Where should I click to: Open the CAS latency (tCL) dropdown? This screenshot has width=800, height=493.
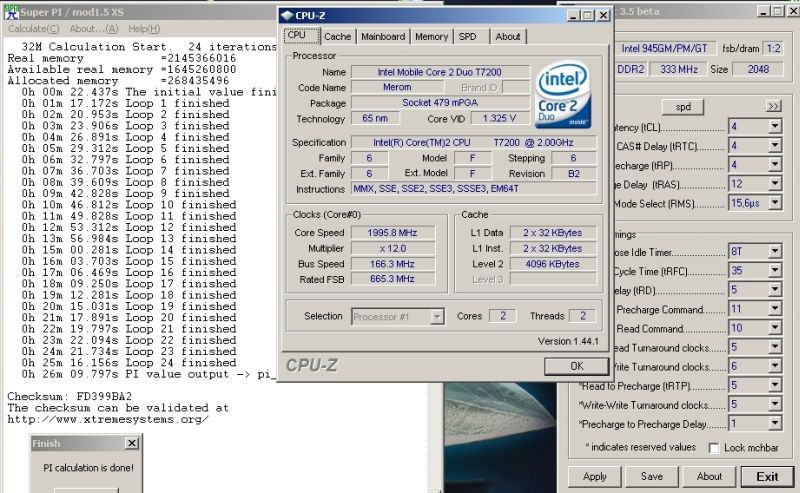774,126
